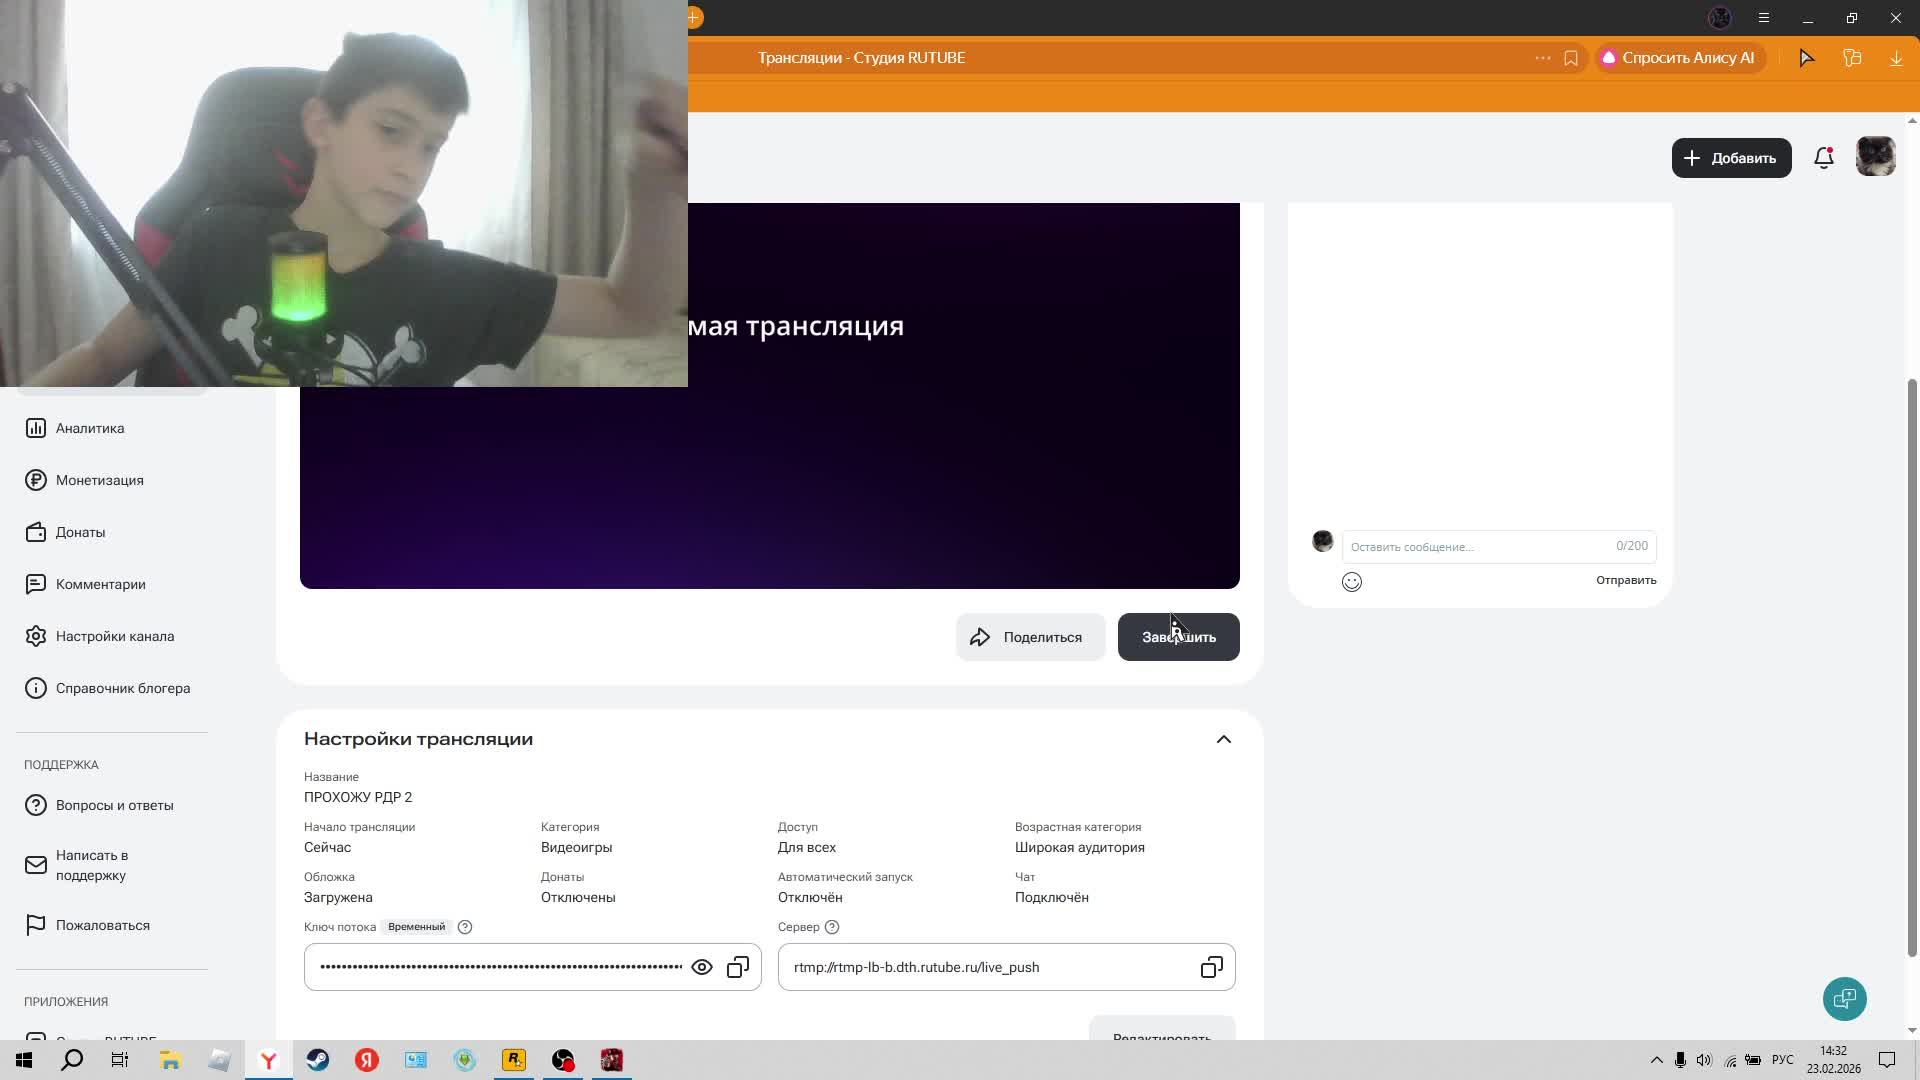Type in the chat message field
Screen dimensions: 1920x1080
(x=1480, y=547)
